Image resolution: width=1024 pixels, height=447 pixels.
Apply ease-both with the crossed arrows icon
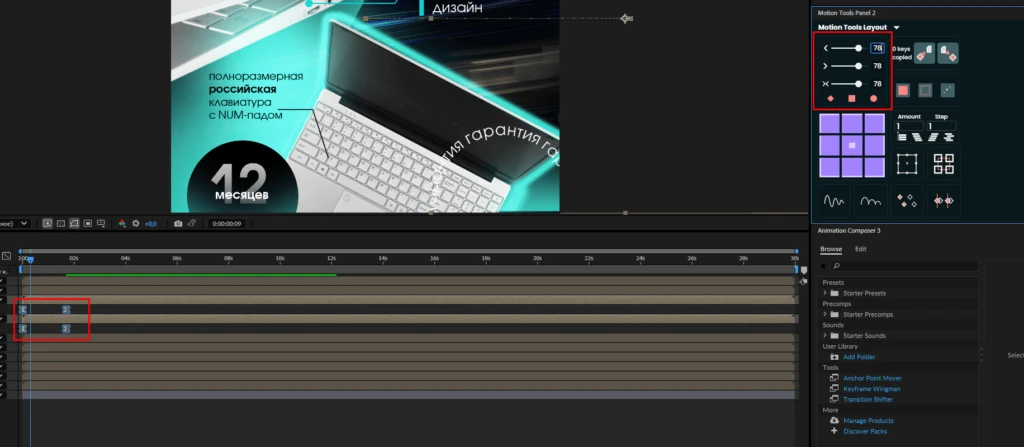click(825, 84)
